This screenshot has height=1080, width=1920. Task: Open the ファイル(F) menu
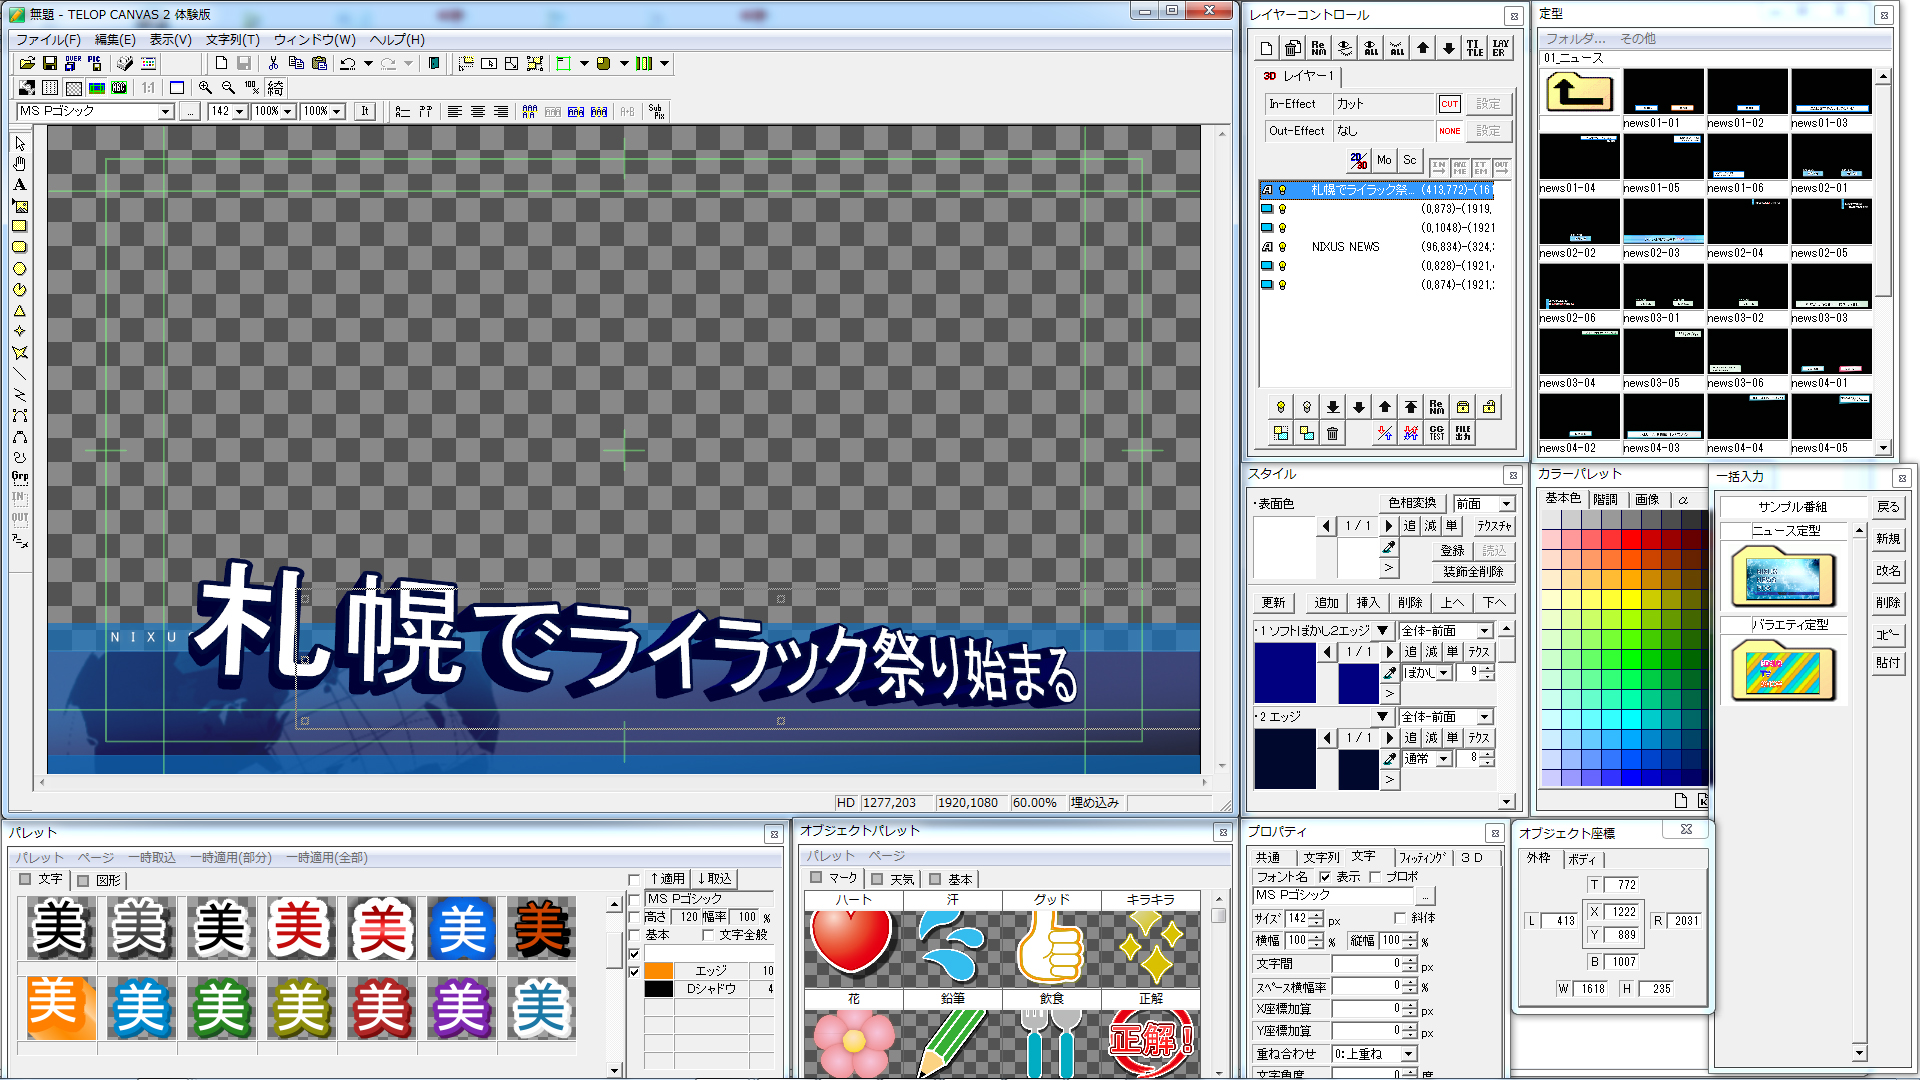coord(48,39)
